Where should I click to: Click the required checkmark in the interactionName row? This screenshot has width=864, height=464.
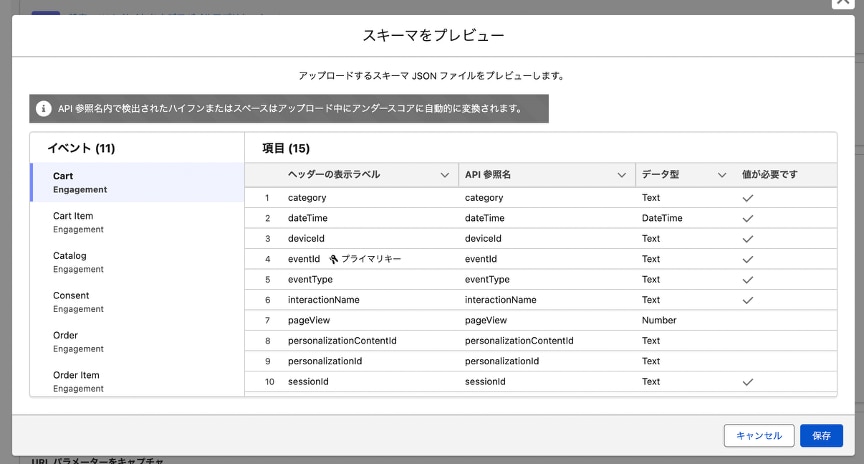(x=747, y=300)
